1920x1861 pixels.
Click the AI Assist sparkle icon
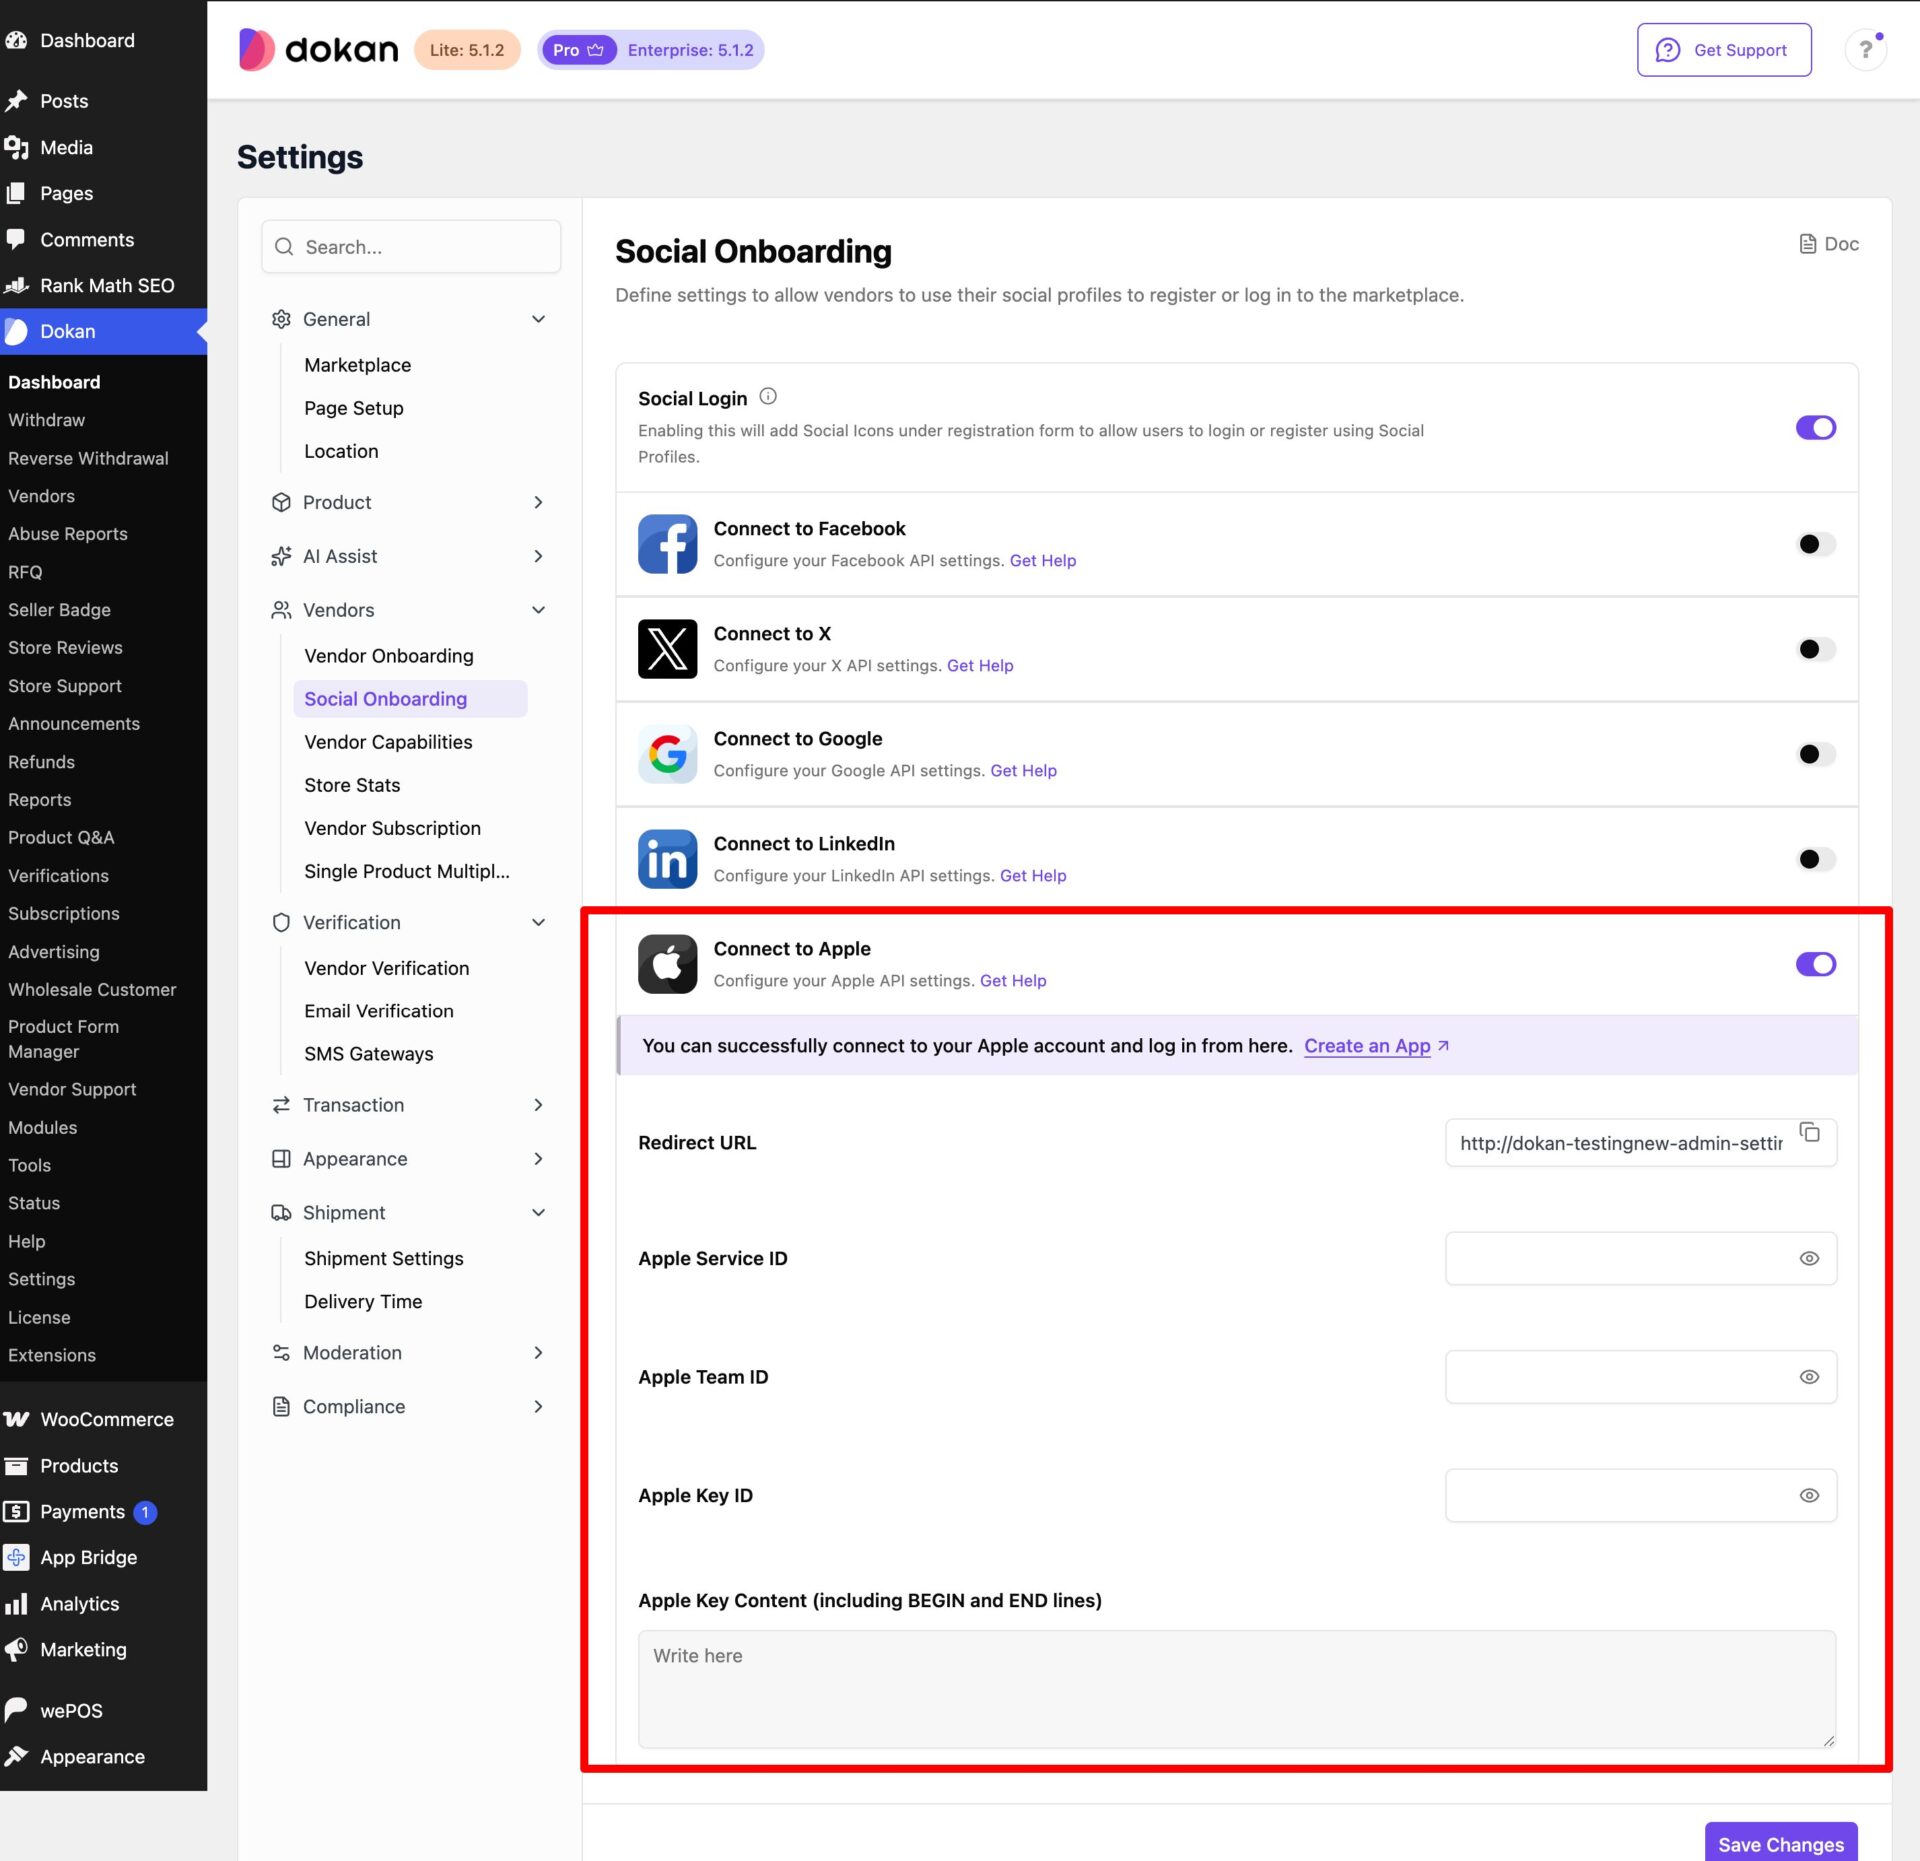(x=281, y=556)
